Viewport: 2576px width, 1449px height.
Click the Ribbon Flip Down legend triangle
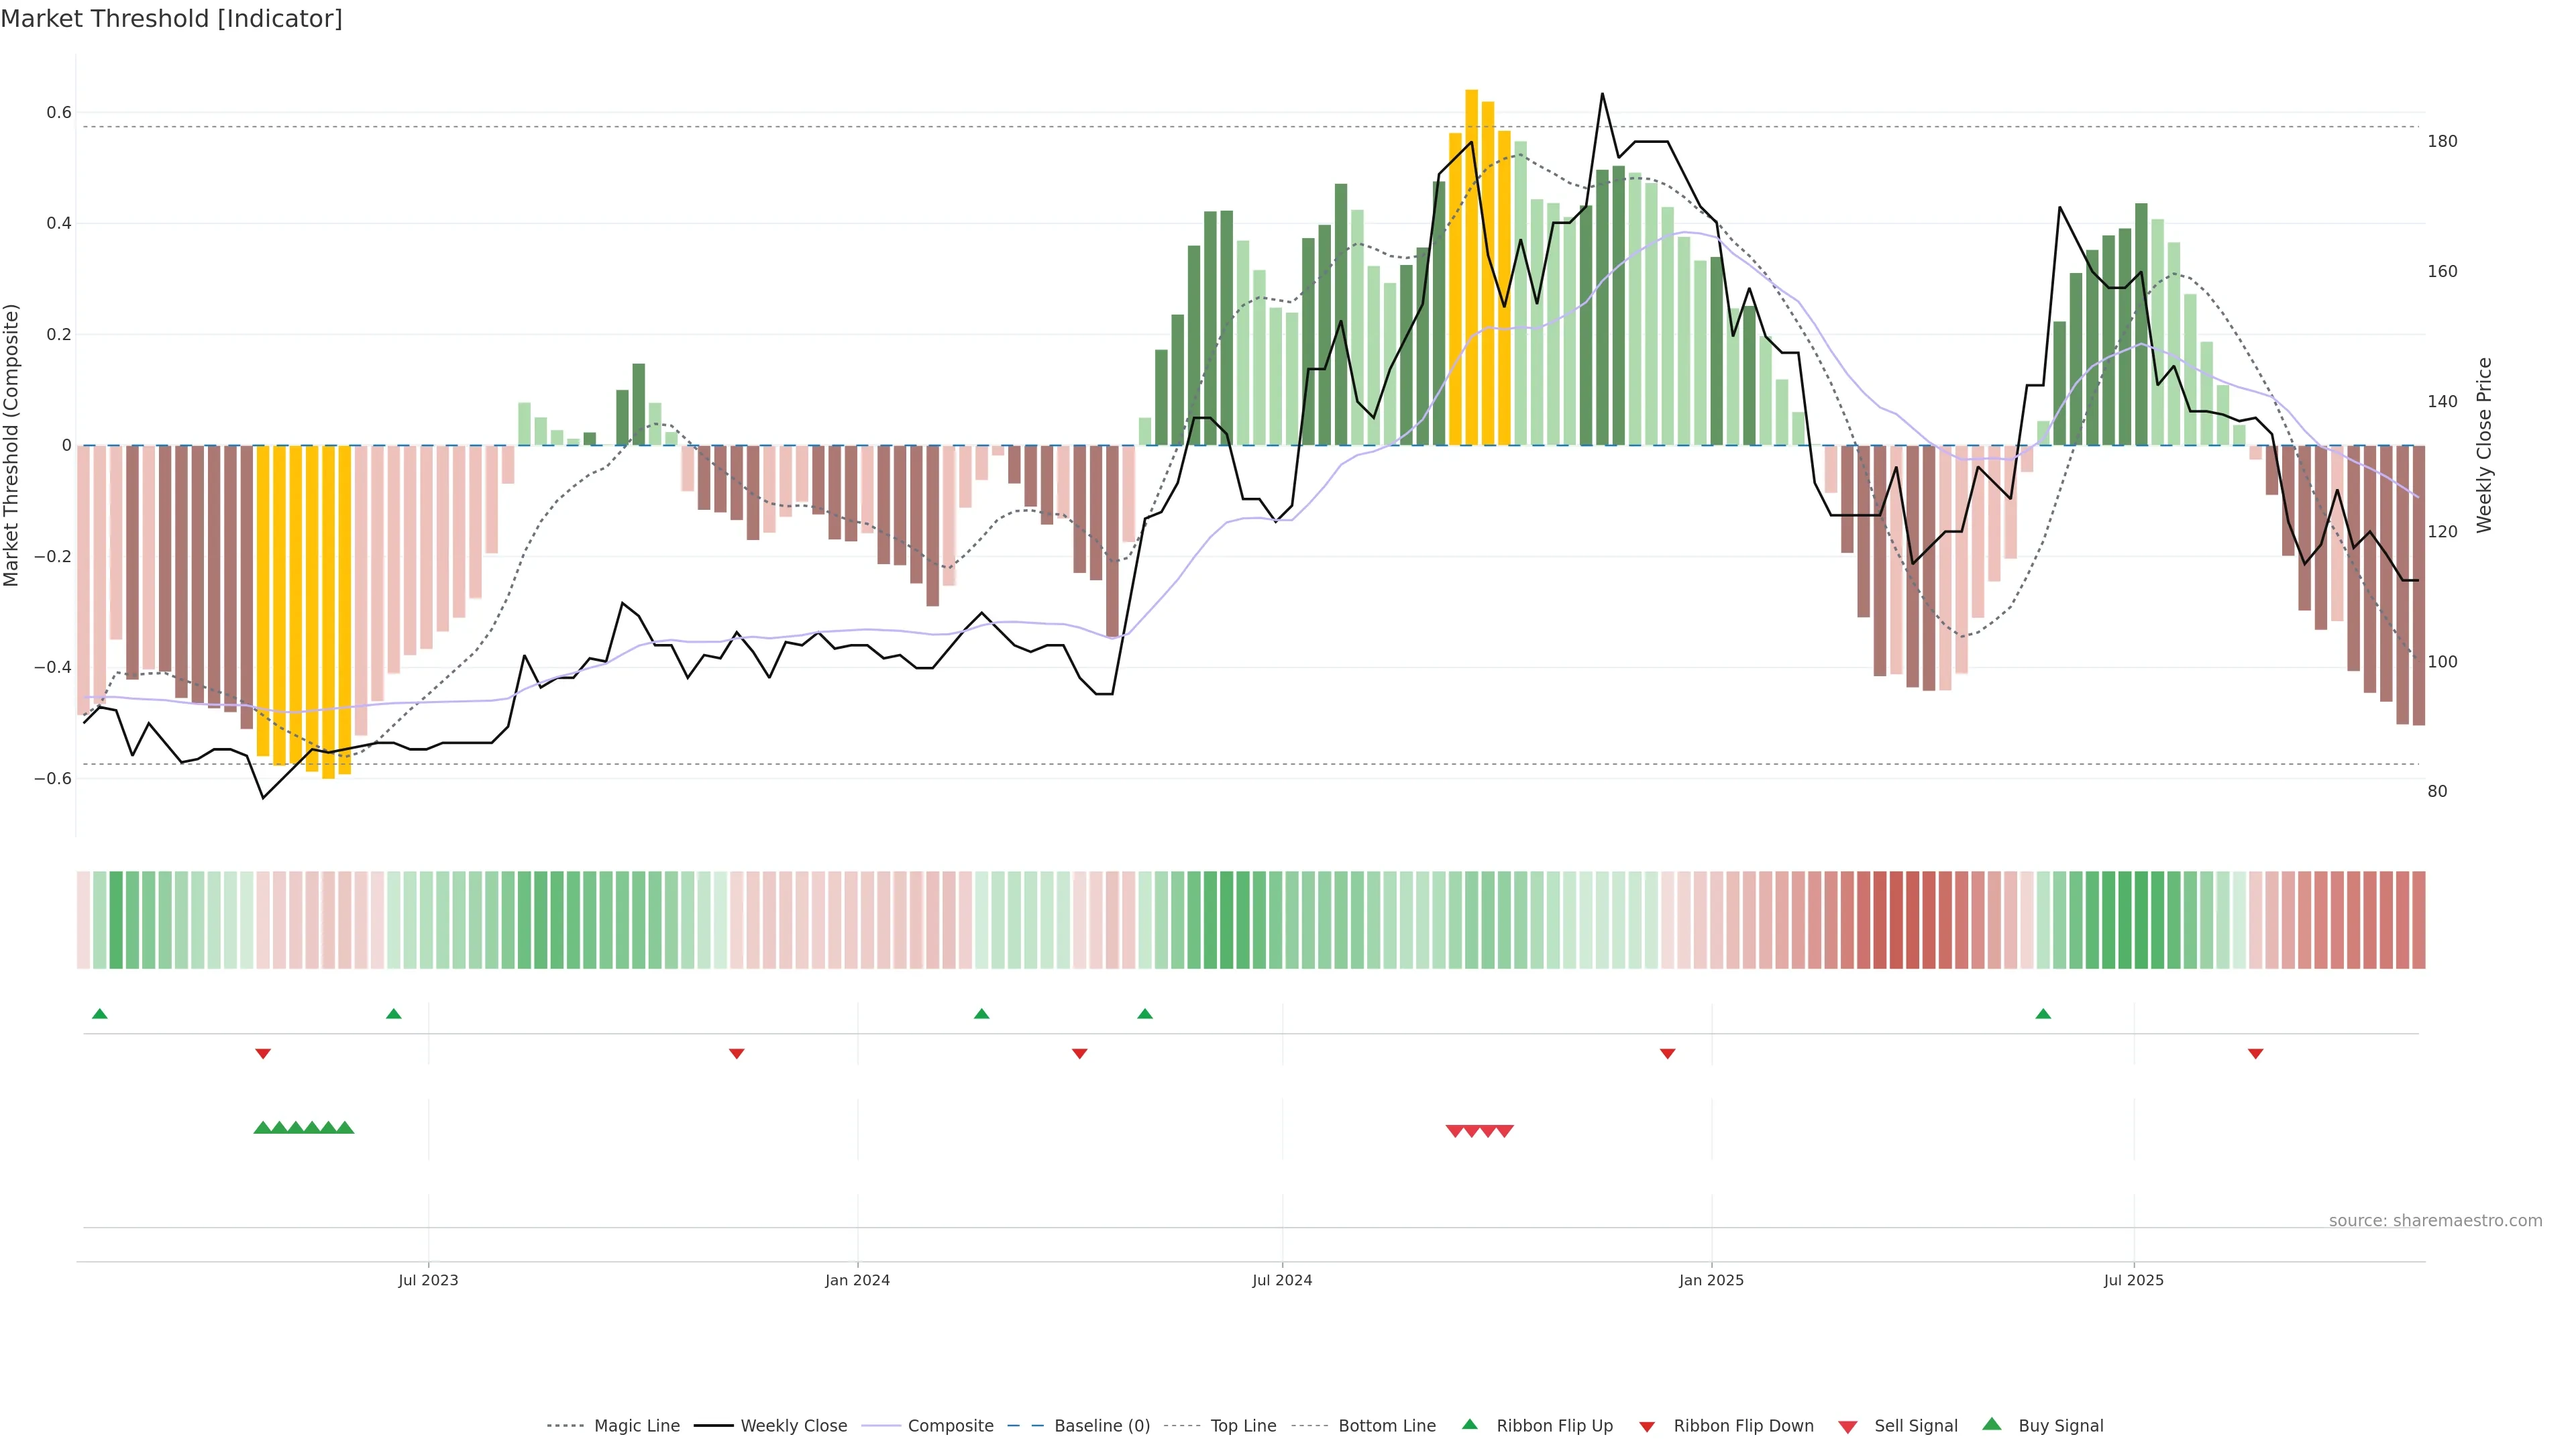coord(1647,1426)
